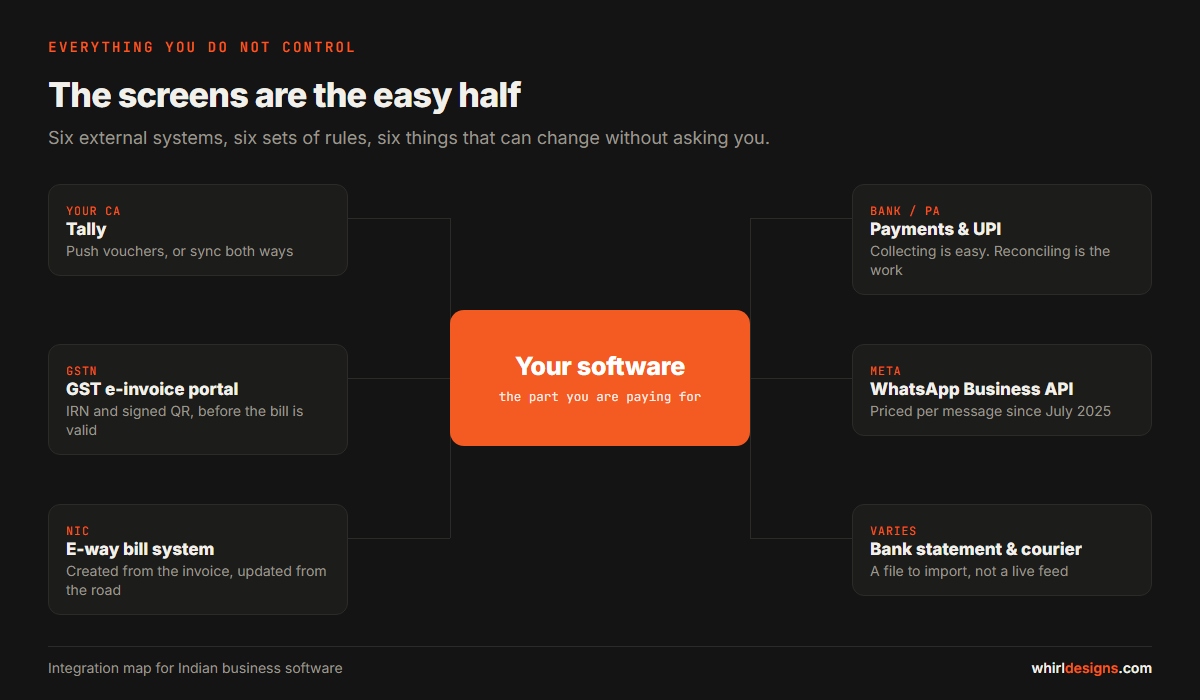
Task: Click the Integration map footer caption
Action: click(195, 668)
